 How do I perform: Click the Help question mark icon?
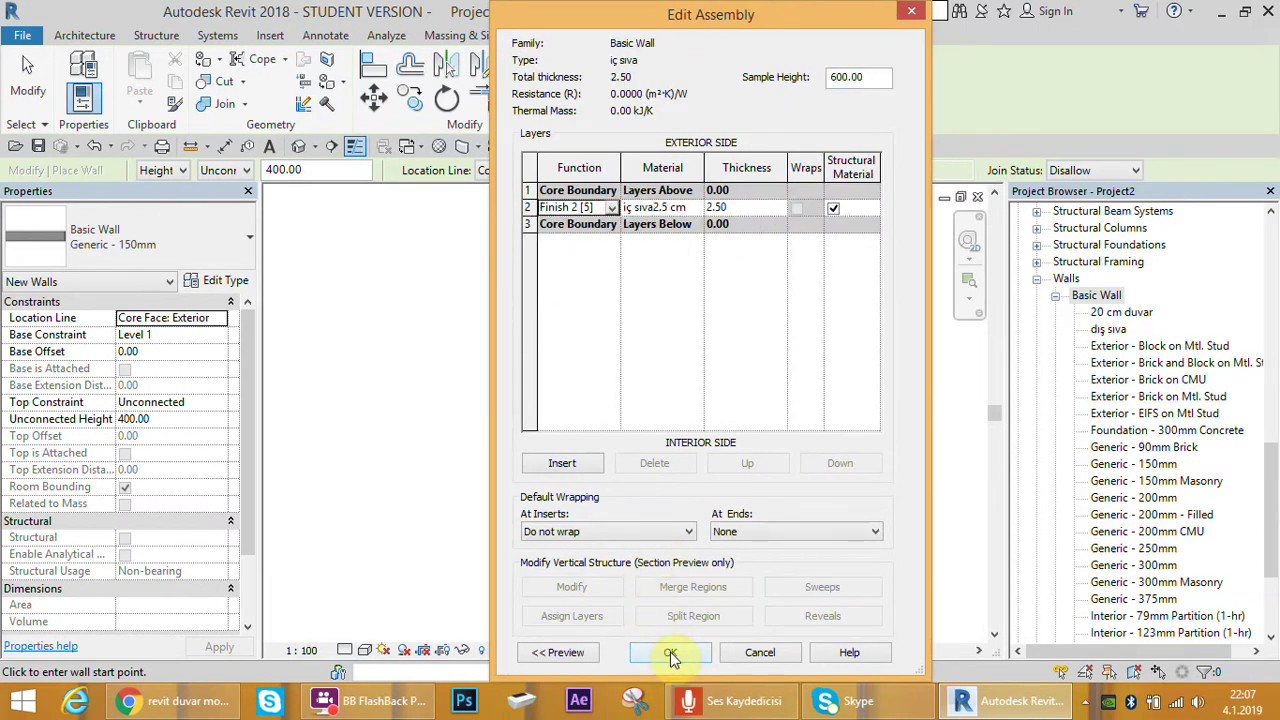(x=1175, y=11)
